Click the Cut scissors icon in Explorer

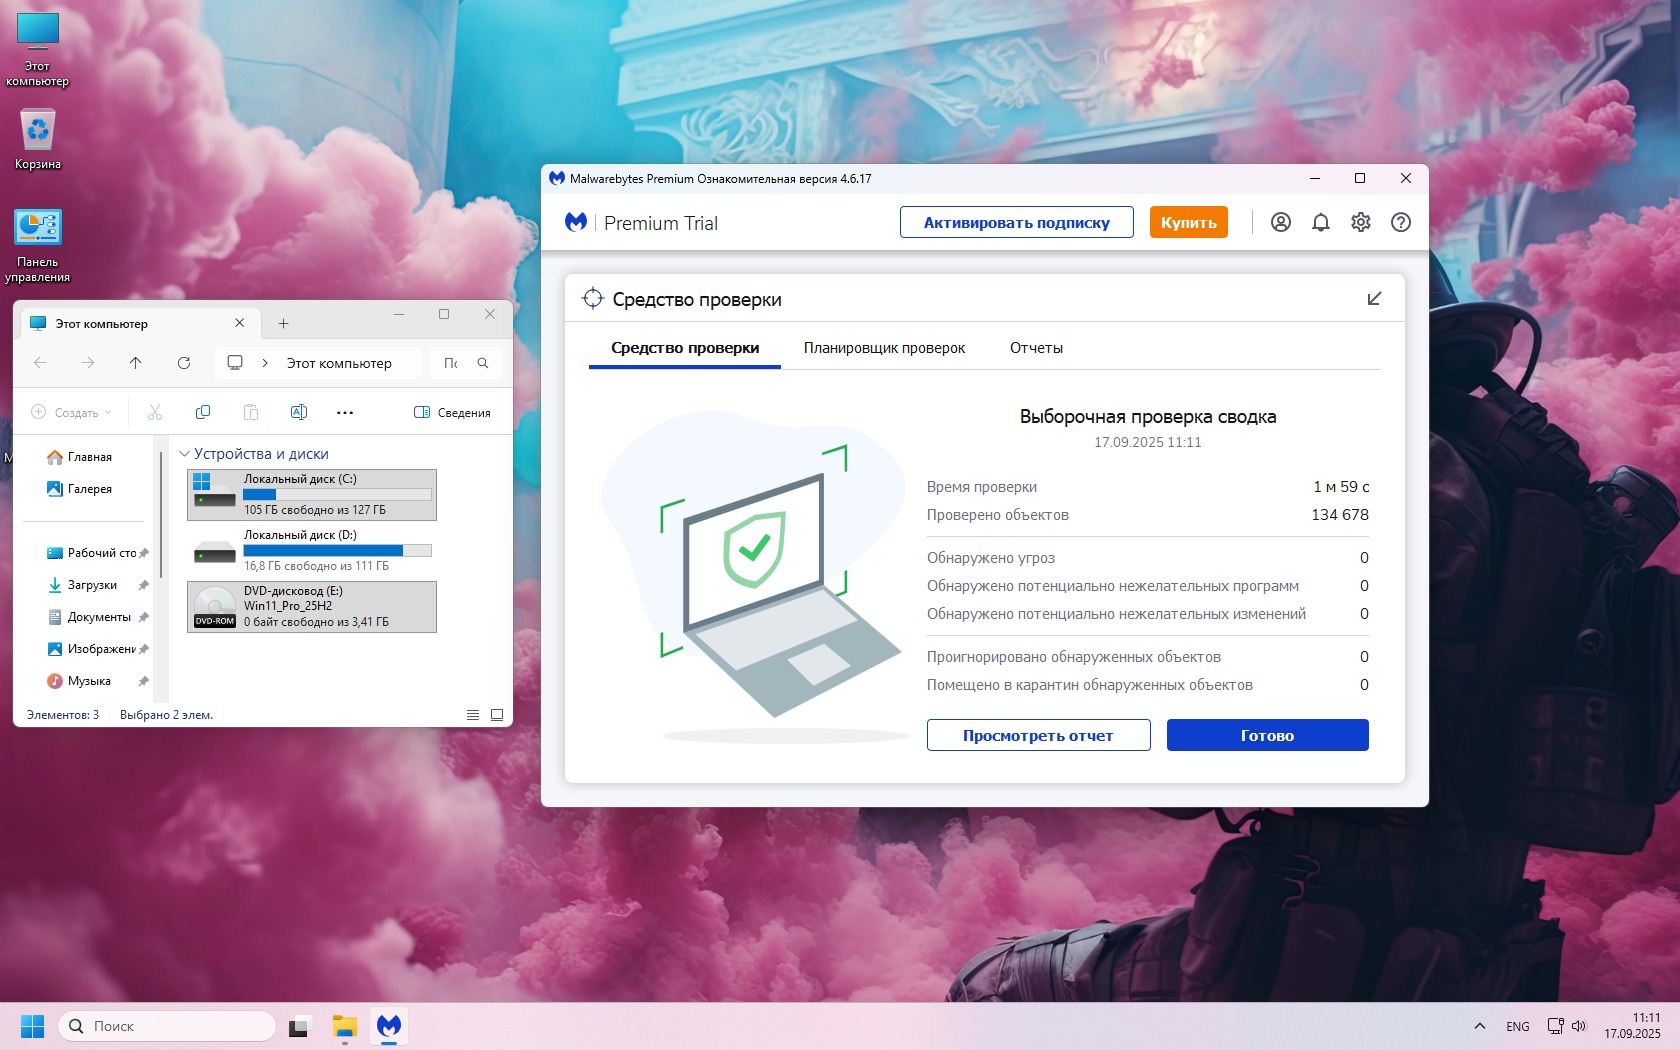click(155, 412)
